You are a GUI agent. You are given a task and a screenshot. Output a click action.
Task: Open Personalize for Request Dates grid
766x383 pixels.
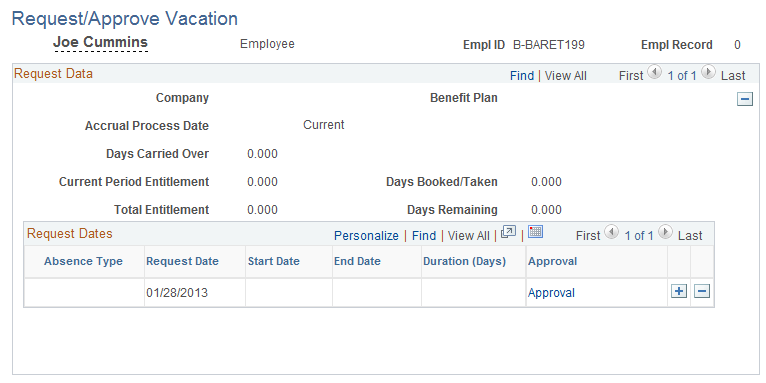pos(366,235)
